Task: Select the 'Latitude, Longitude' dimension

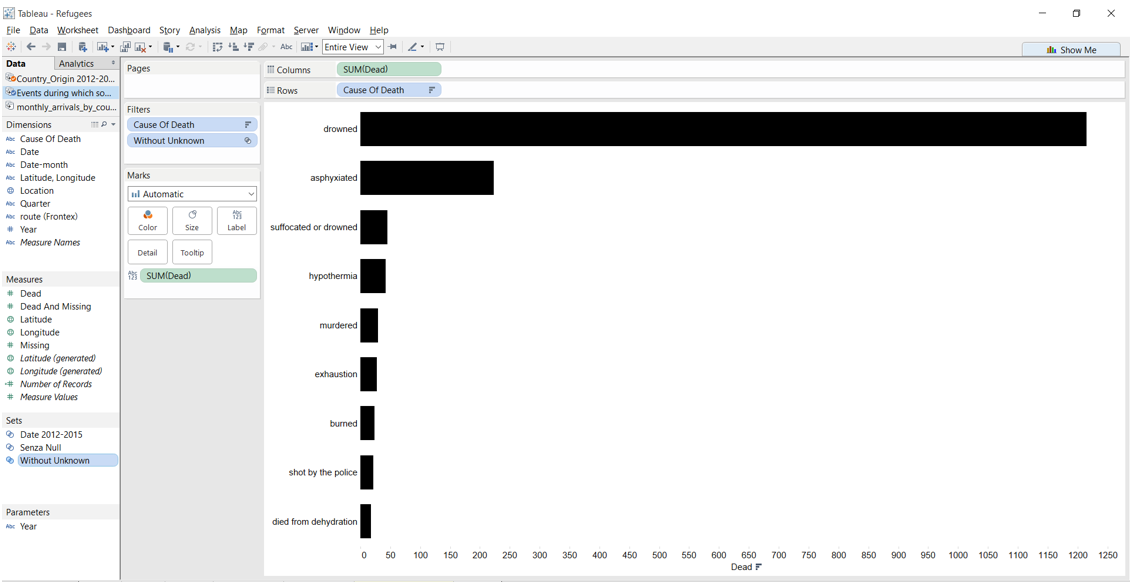Action: coord(58,178)
